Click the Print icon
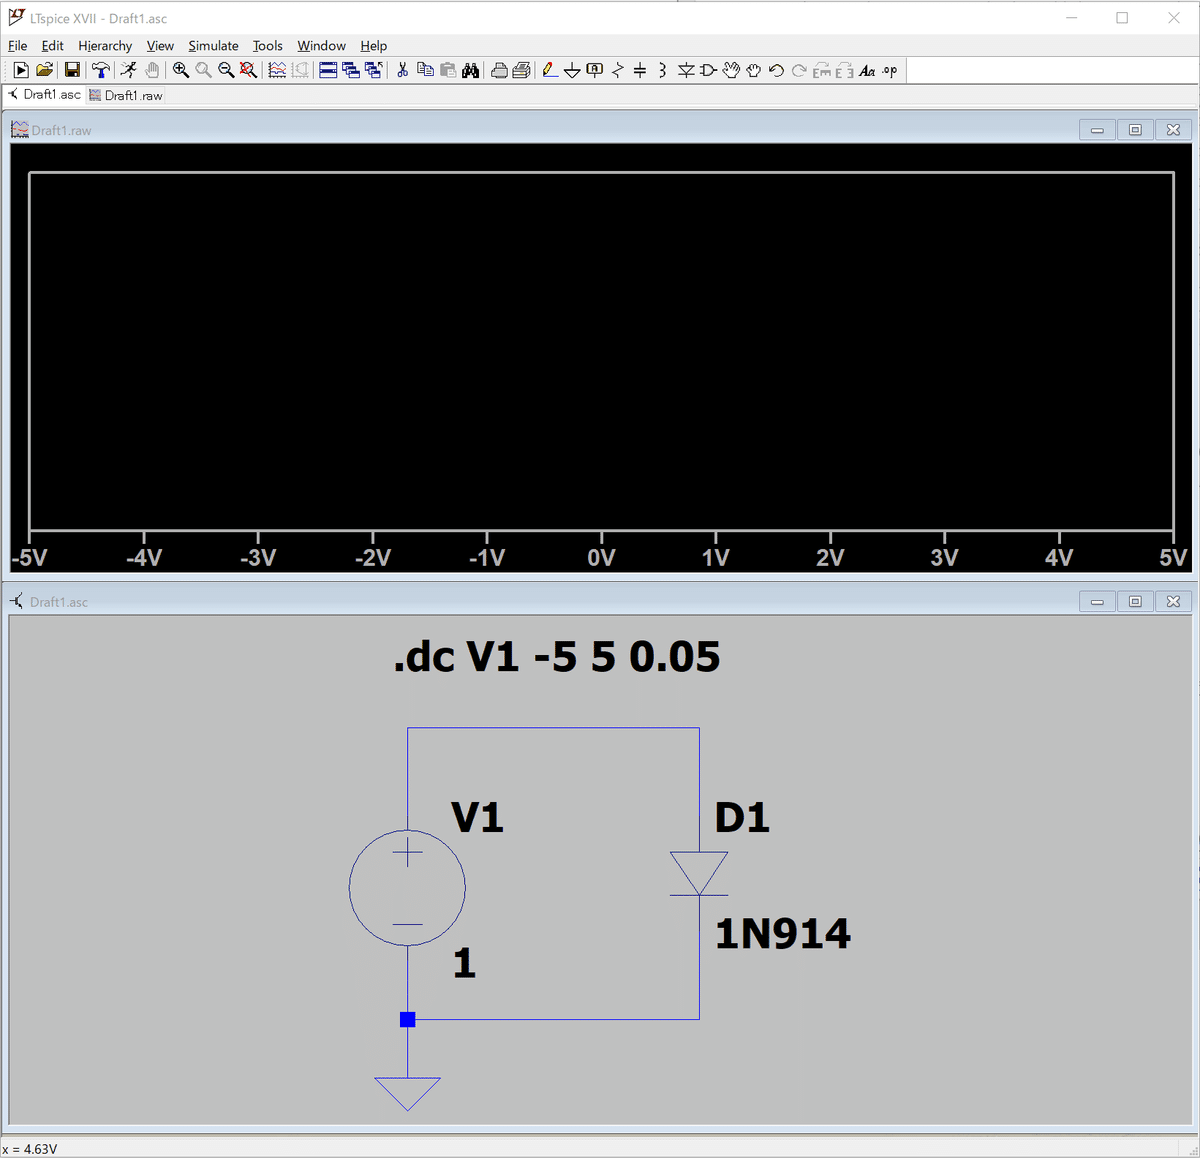This screenshot has width=1200, height=1158. (x=521, y=70)
